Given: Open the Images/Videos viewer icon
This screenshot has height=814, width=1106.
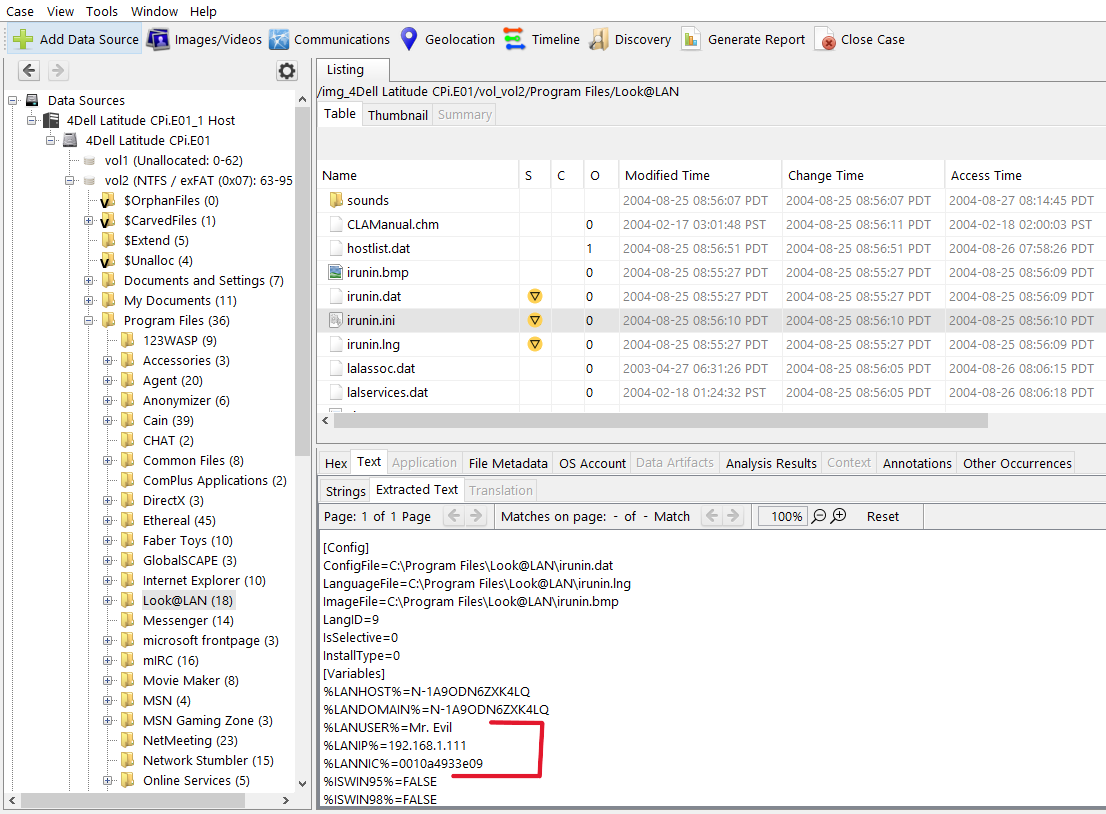Looking at the screenshot, I should pos(158,40).
